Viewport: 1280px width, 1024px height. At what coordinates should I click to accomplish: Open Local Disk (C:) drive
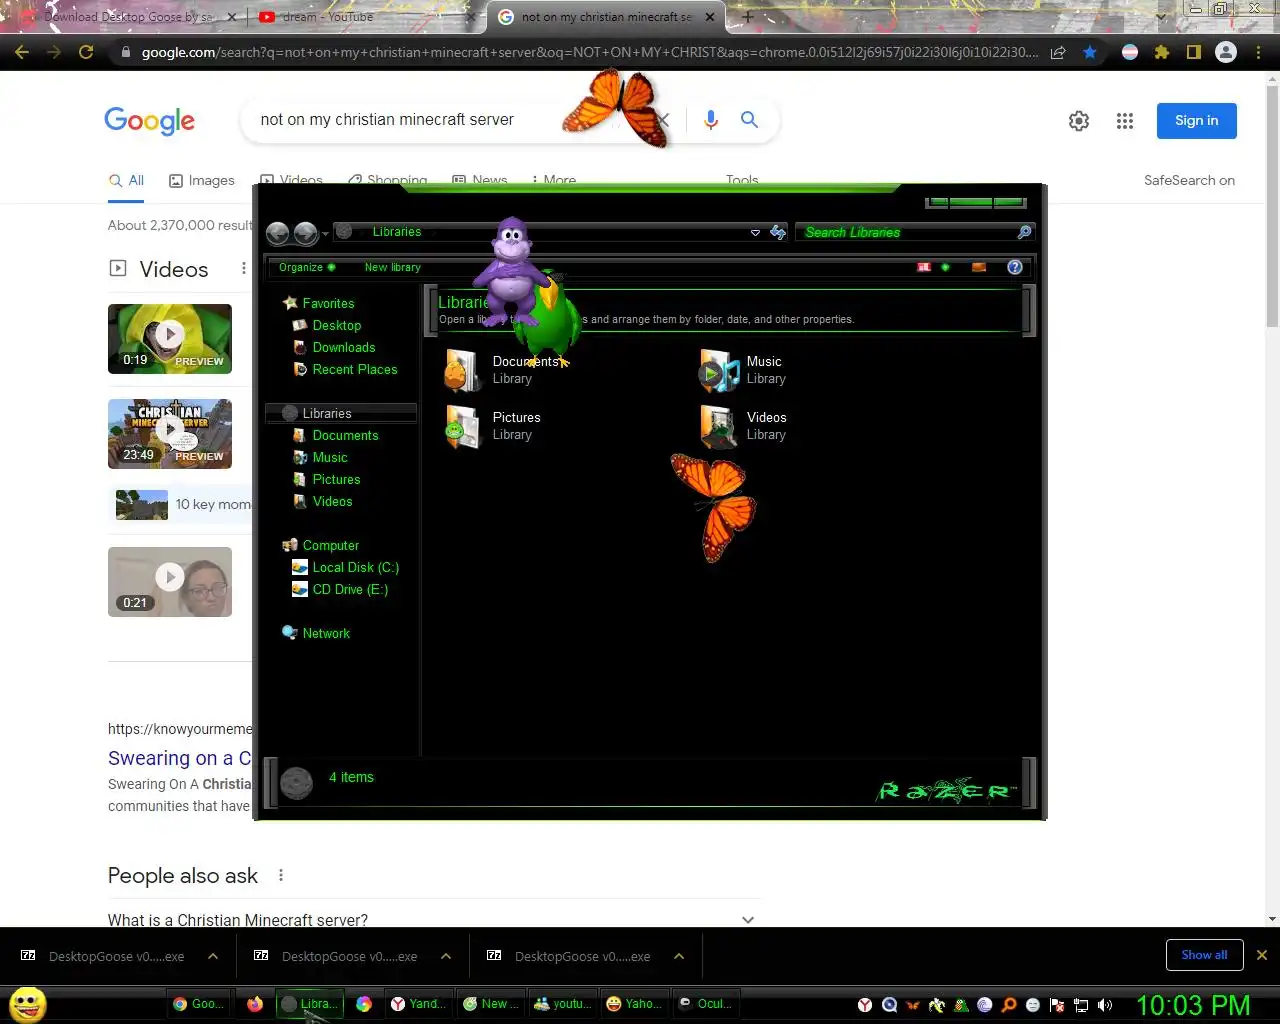pyautogui.click(x=355, y=567)
